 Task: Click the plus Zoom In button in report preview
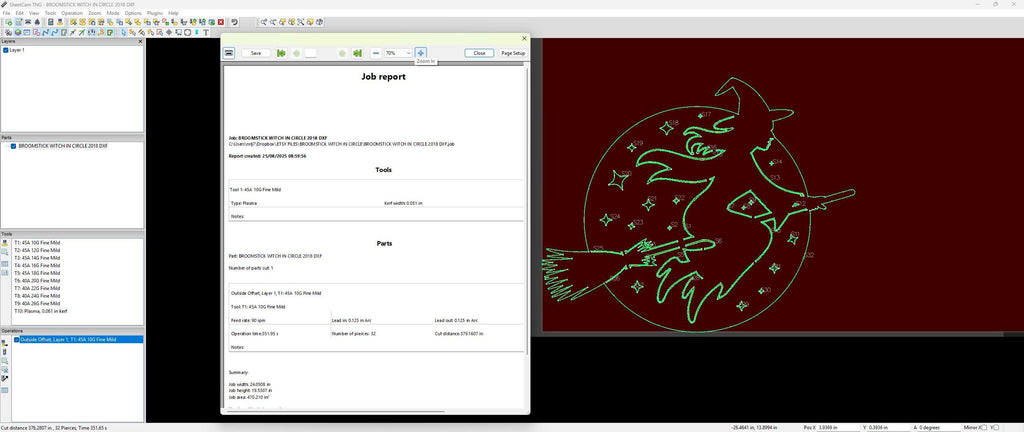[421, 53]
